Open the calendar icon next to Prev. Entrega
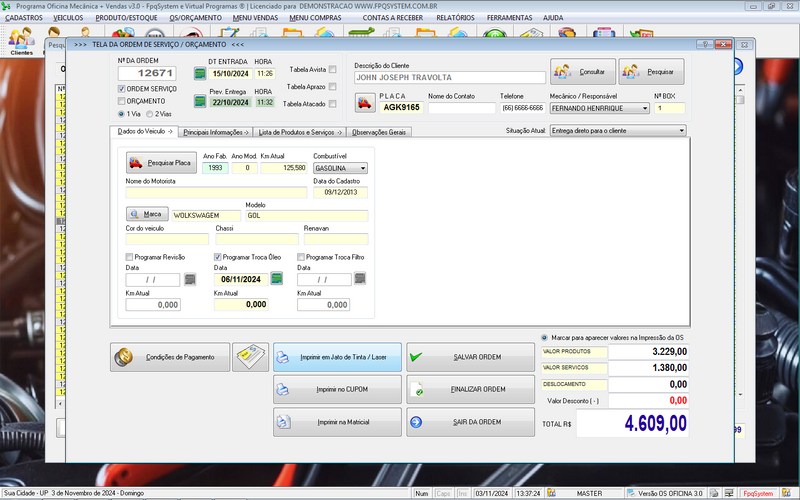This screenshot has width=800, height=500. (200, 102)
